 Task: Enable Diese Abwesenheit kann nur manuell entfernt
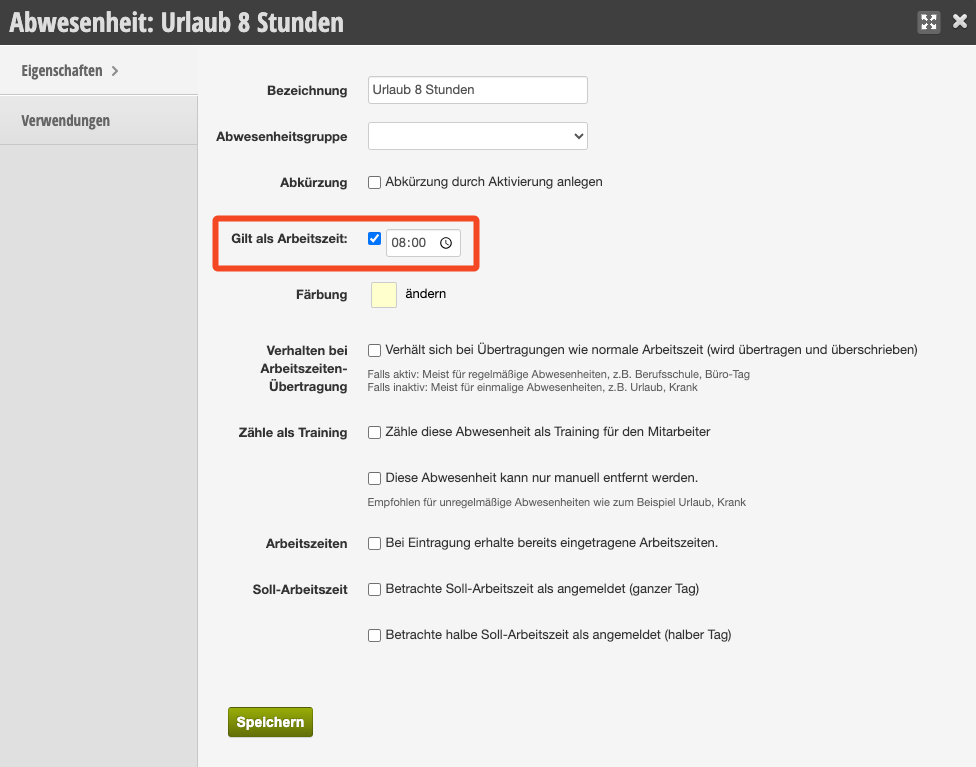374,478
